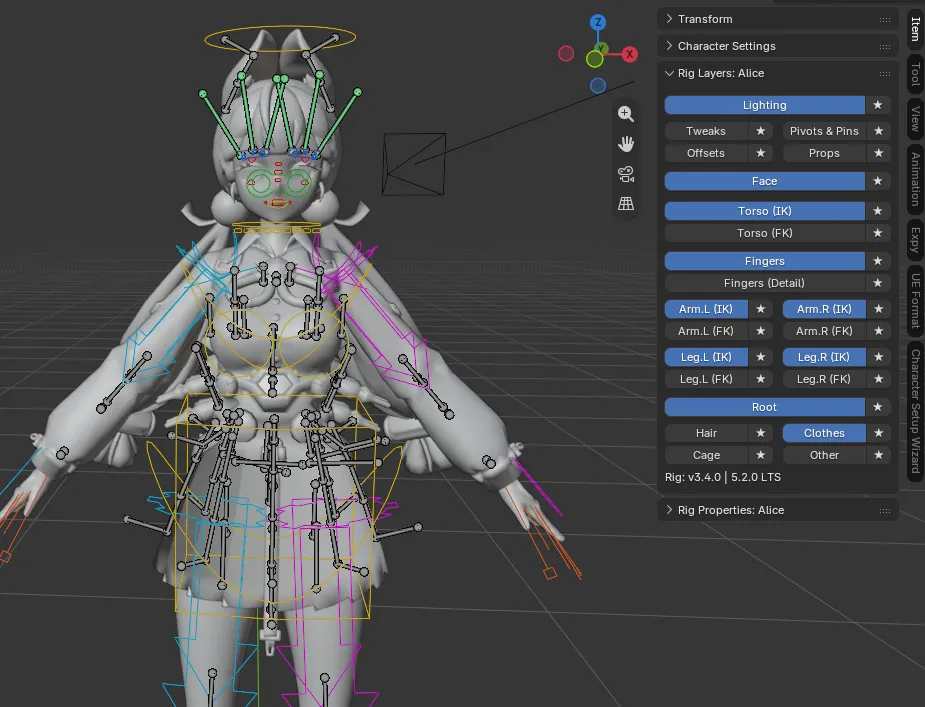Star the Offsets rig layer

(760, 153)
